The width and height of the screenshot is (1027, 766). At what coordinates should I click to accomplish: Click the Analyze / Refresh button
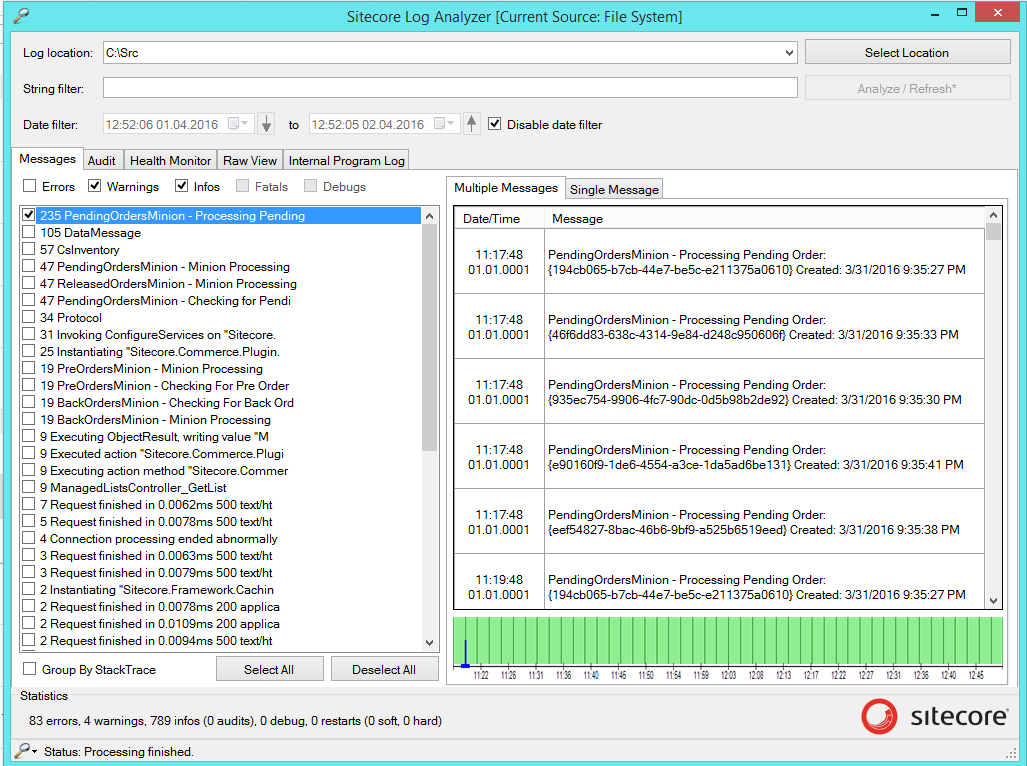[907, 88]
